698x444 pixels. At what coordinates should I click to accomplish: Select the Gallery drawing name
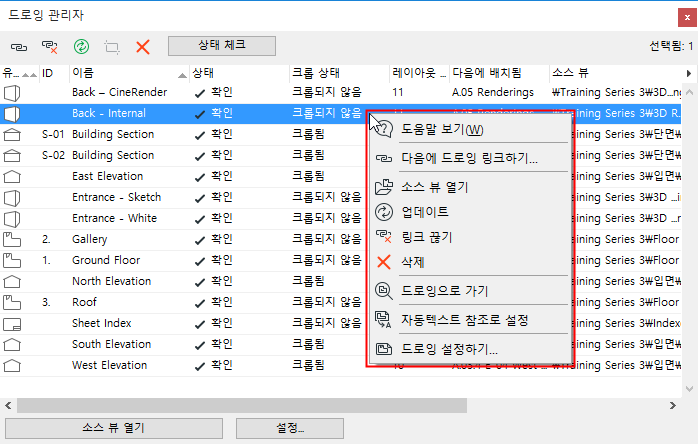(x=89, y=239)
